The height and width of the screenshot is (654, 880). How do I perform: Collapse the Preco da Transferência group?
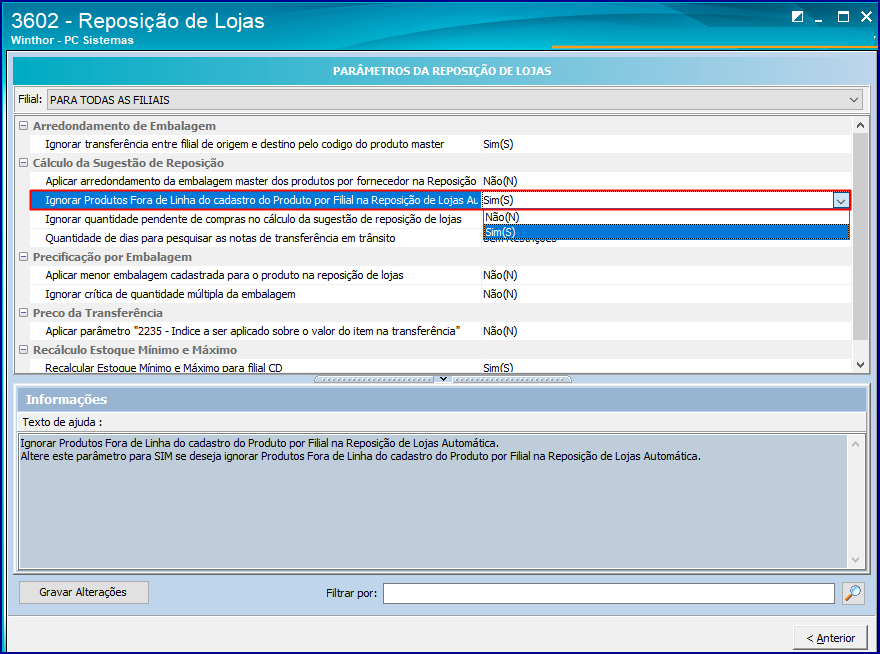click(x=24, y=313)
